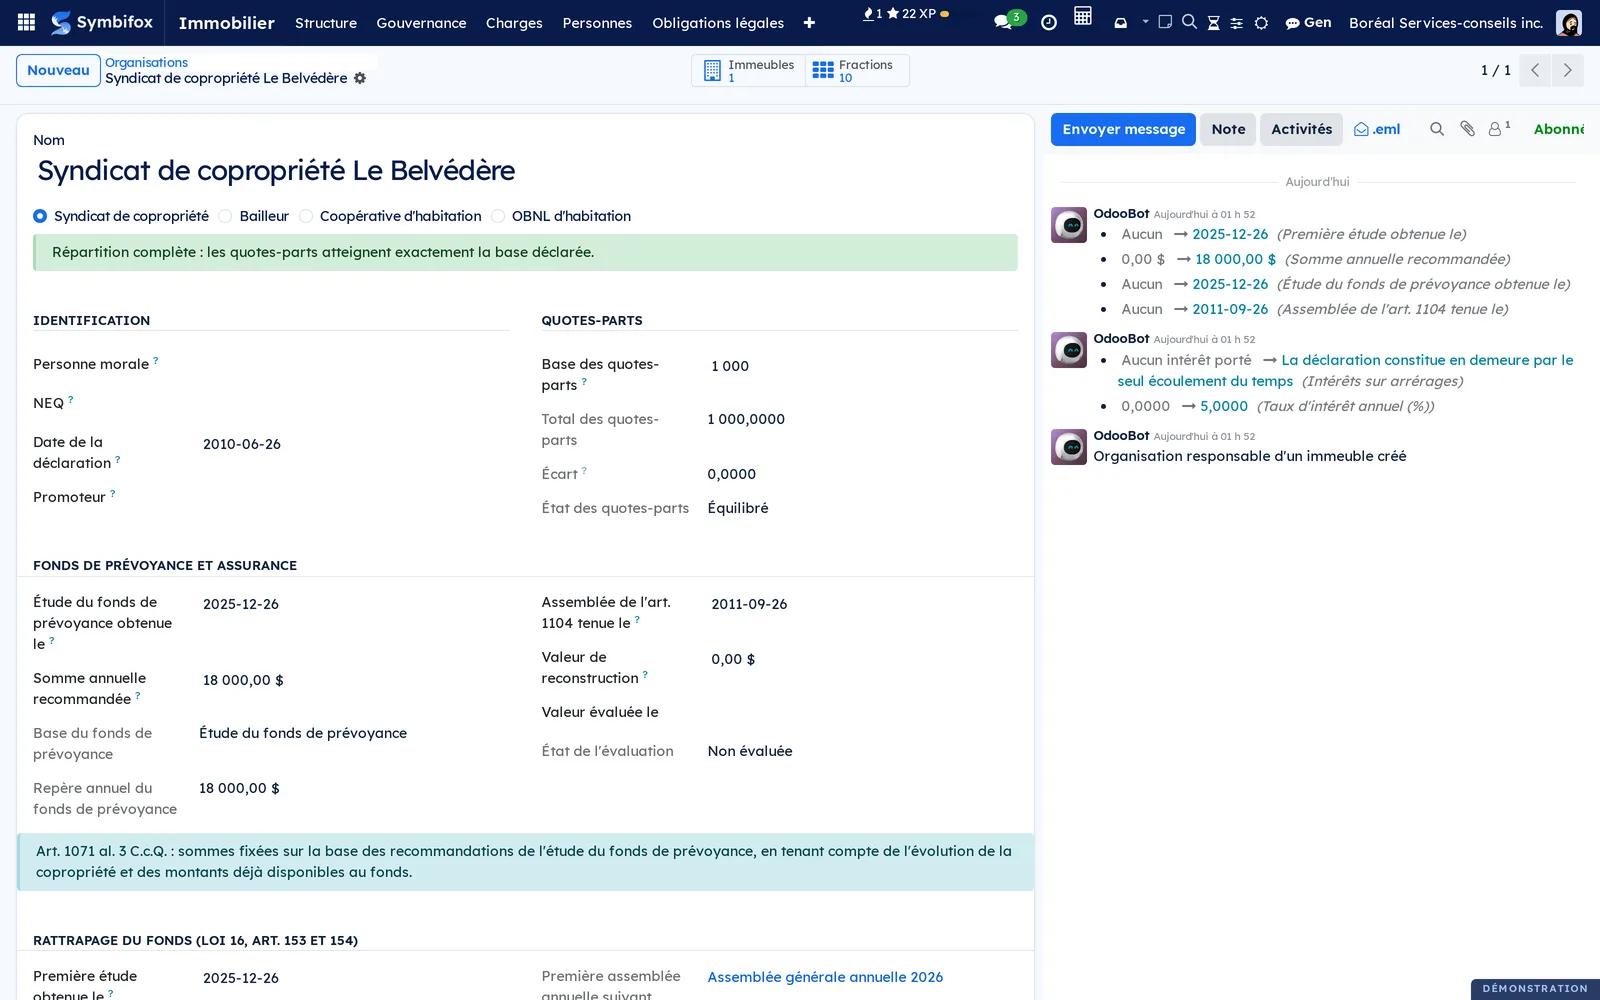Click the Symbifox logo
Screen dimensions: 1600x1000
[102, 22]
